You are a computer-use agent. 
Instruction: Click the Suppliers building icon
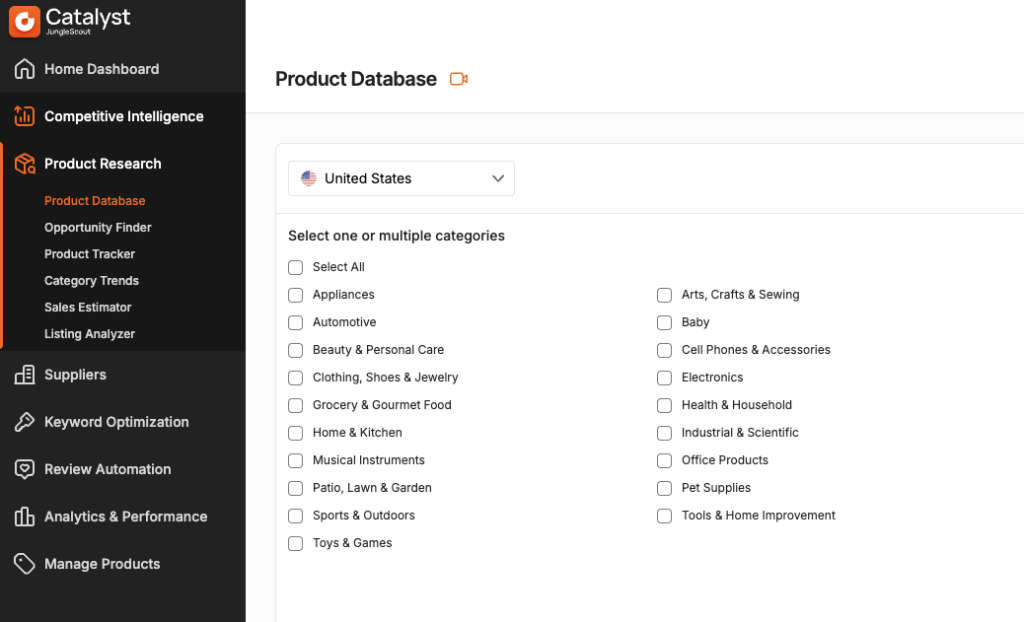pyautogui.click(x=25, y=375)
